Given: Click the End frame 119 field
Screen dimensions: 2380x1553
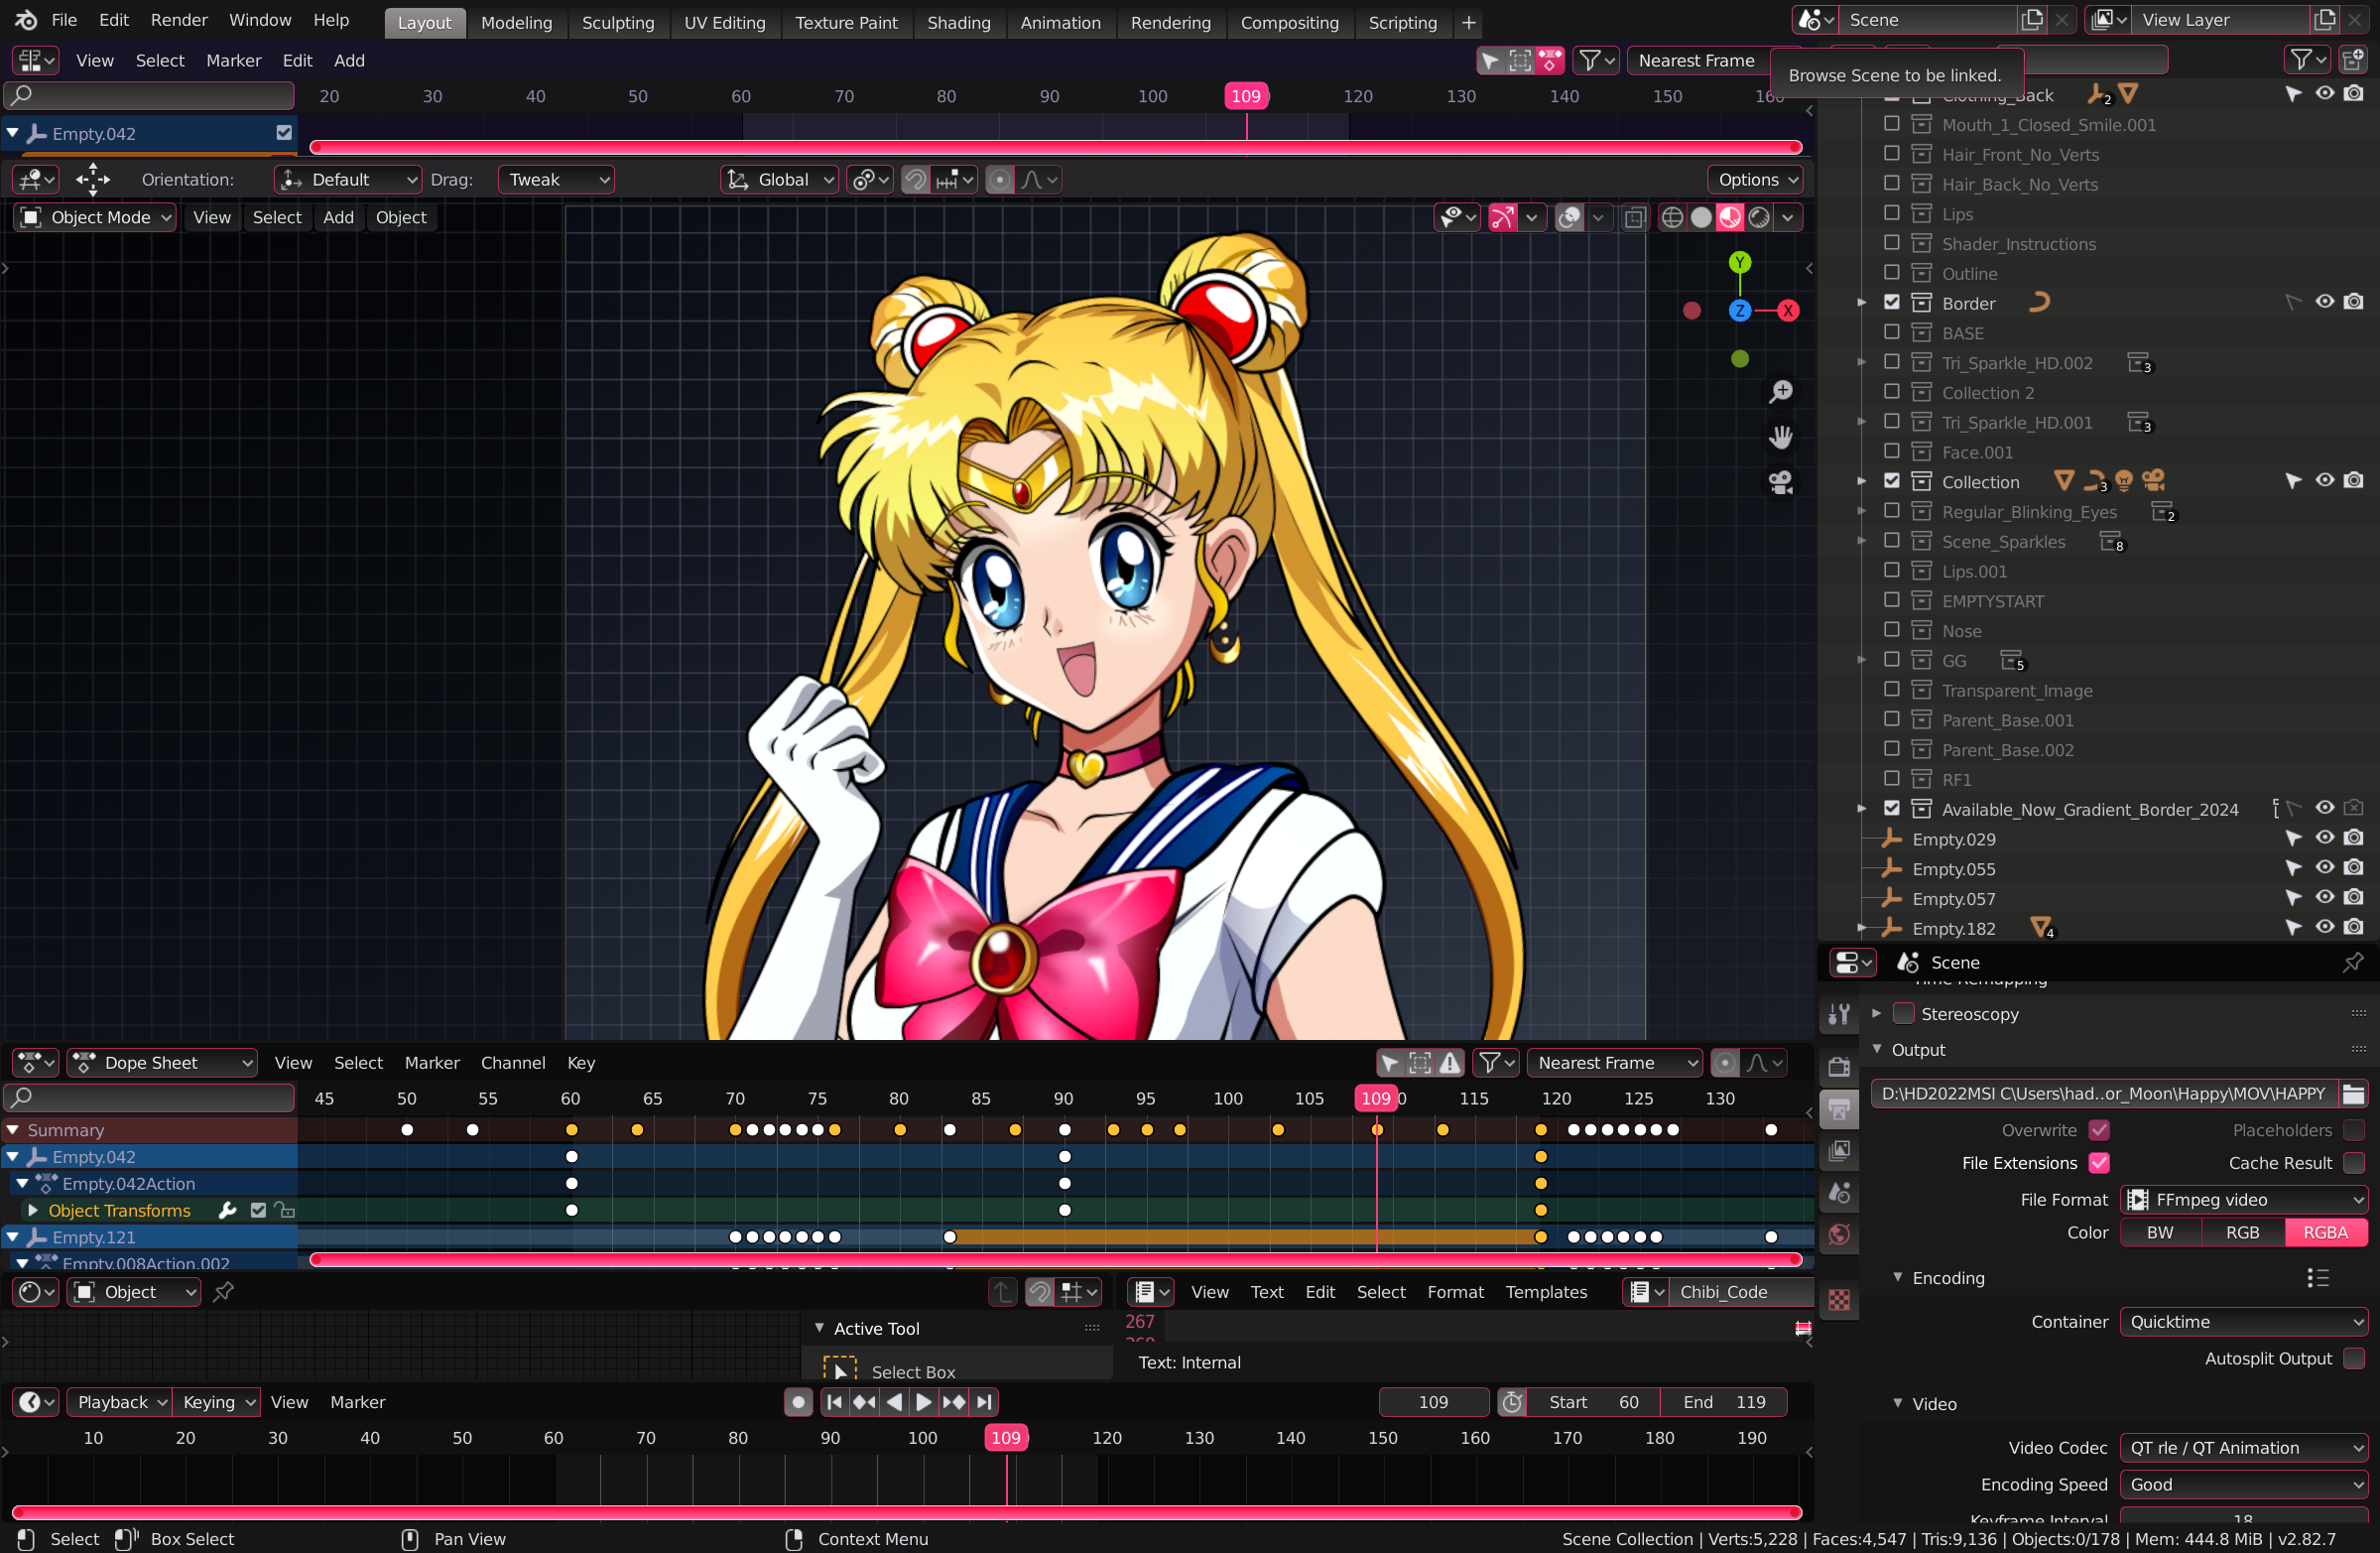Looking at the screenshot, I should pos(1723,1402).
